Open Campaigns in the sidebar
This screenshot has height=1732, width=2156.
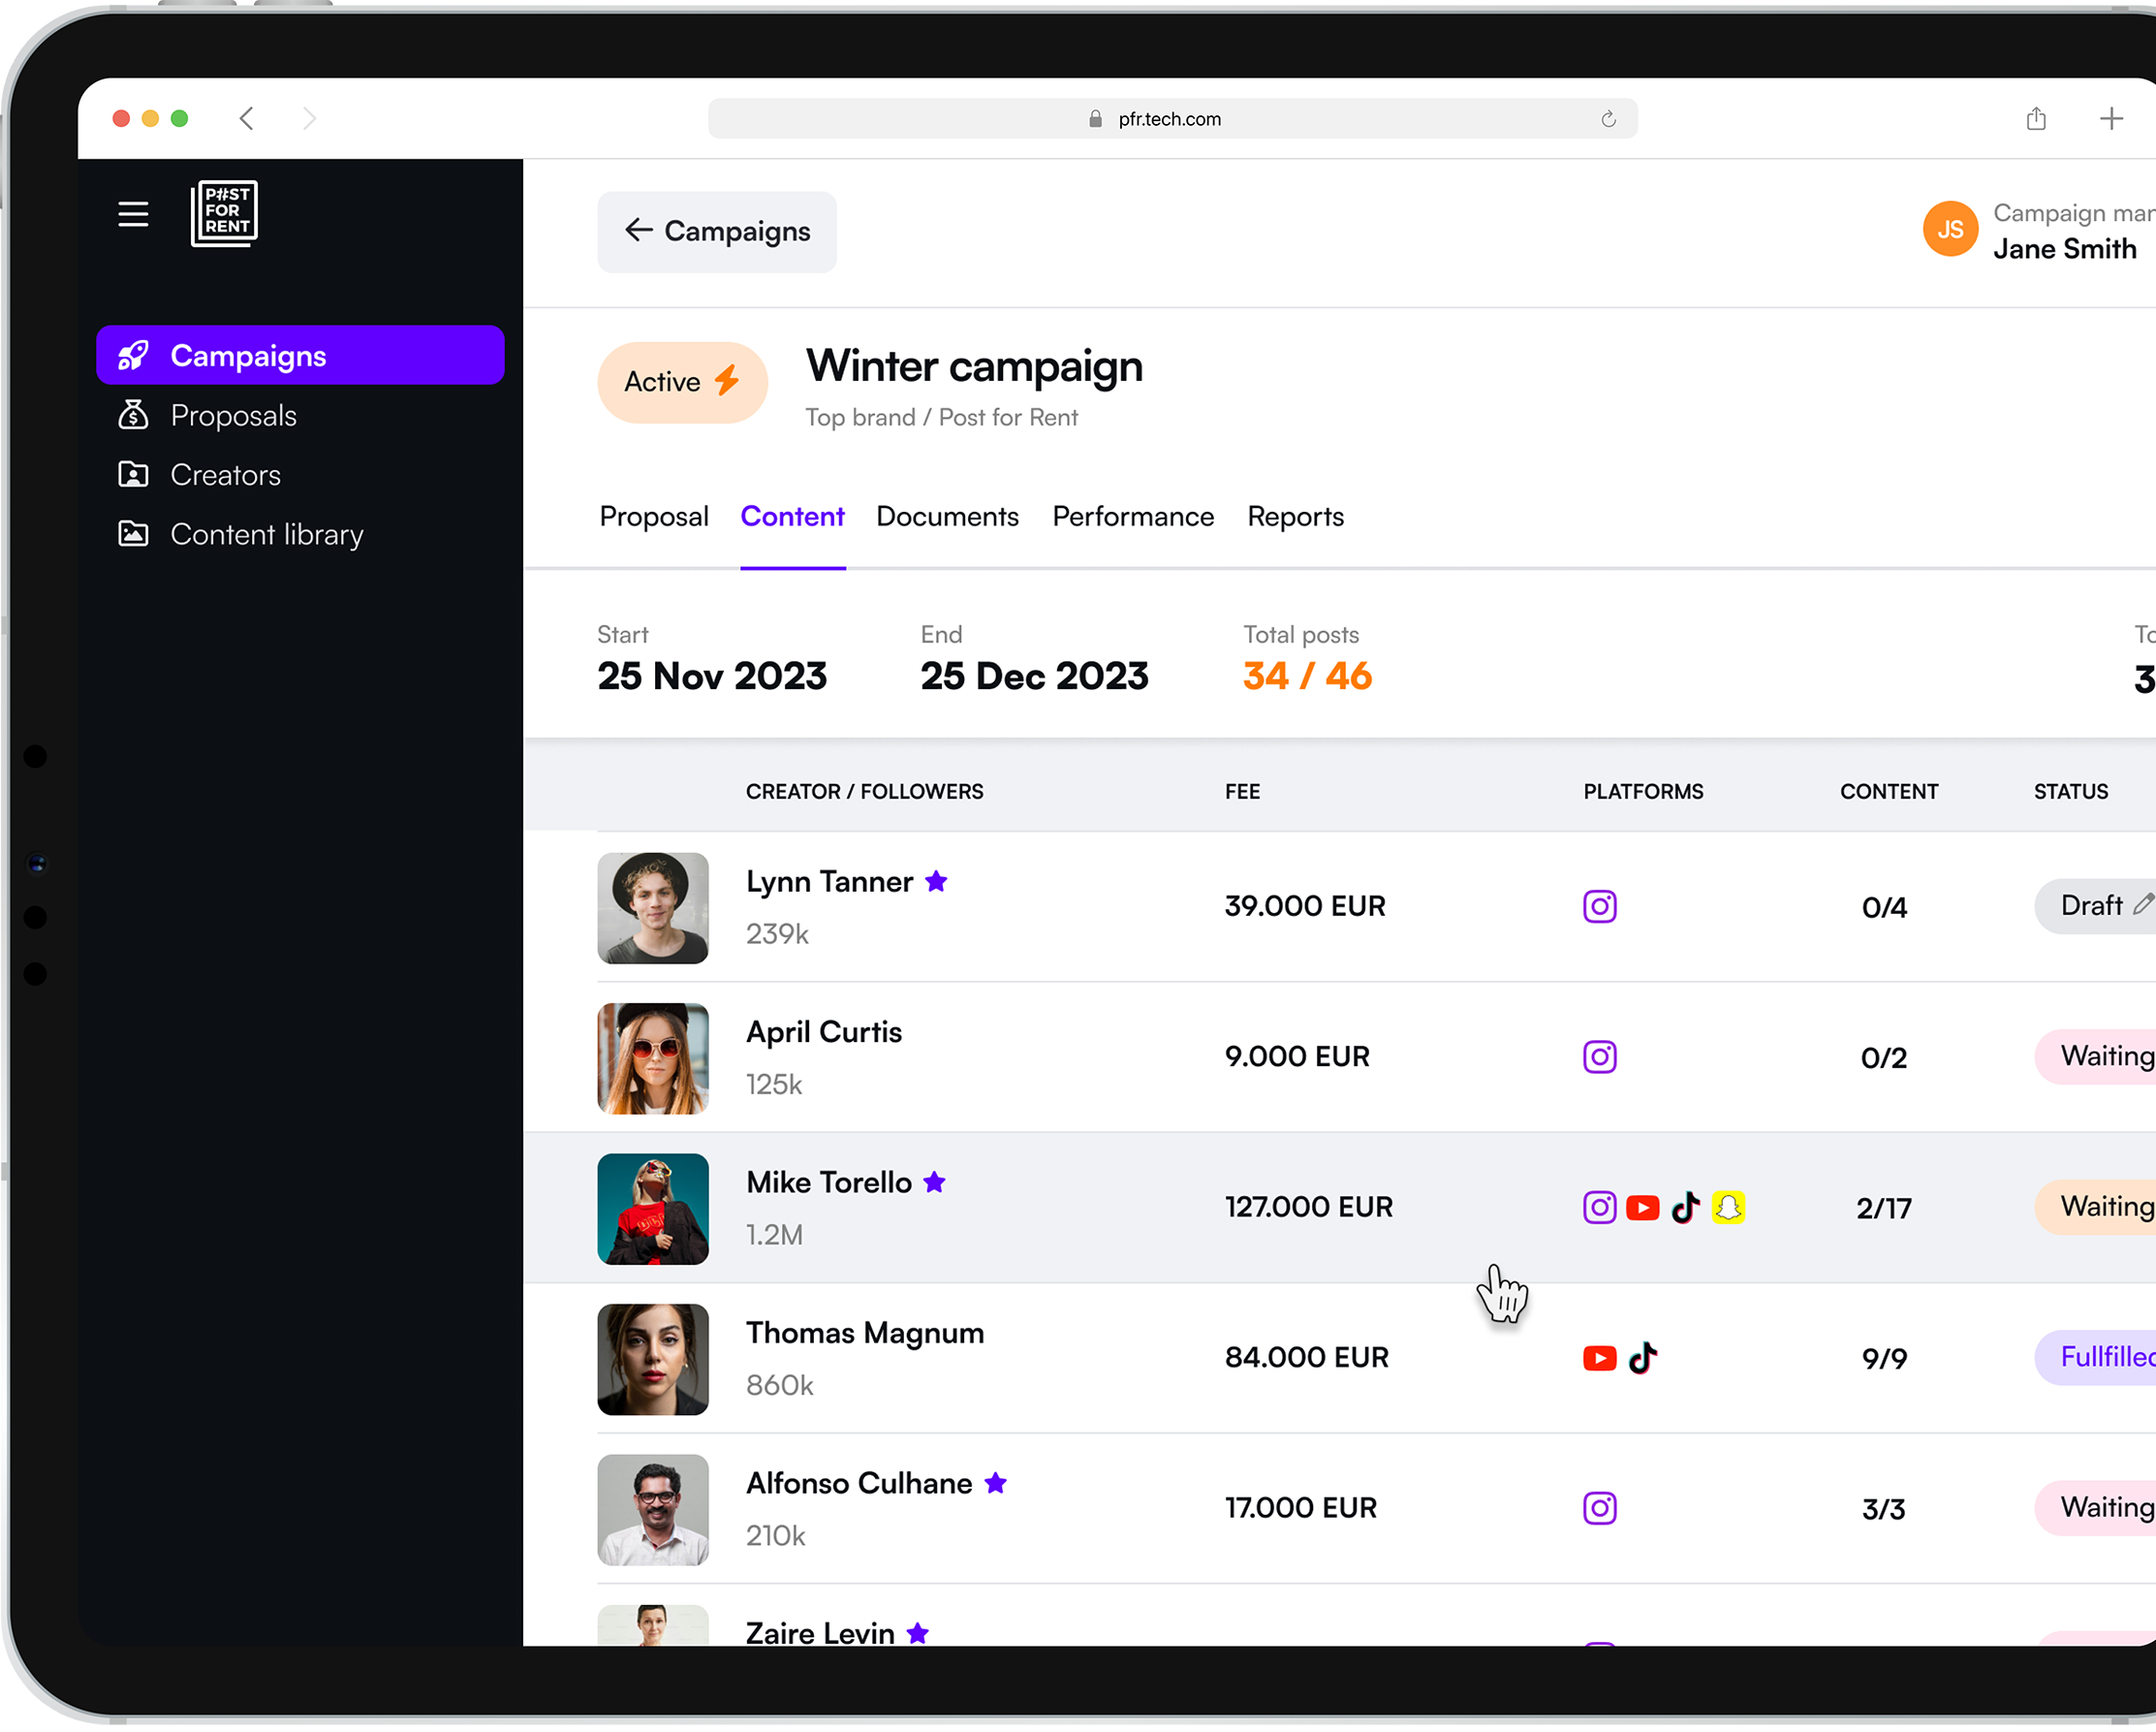pos(300,355)
